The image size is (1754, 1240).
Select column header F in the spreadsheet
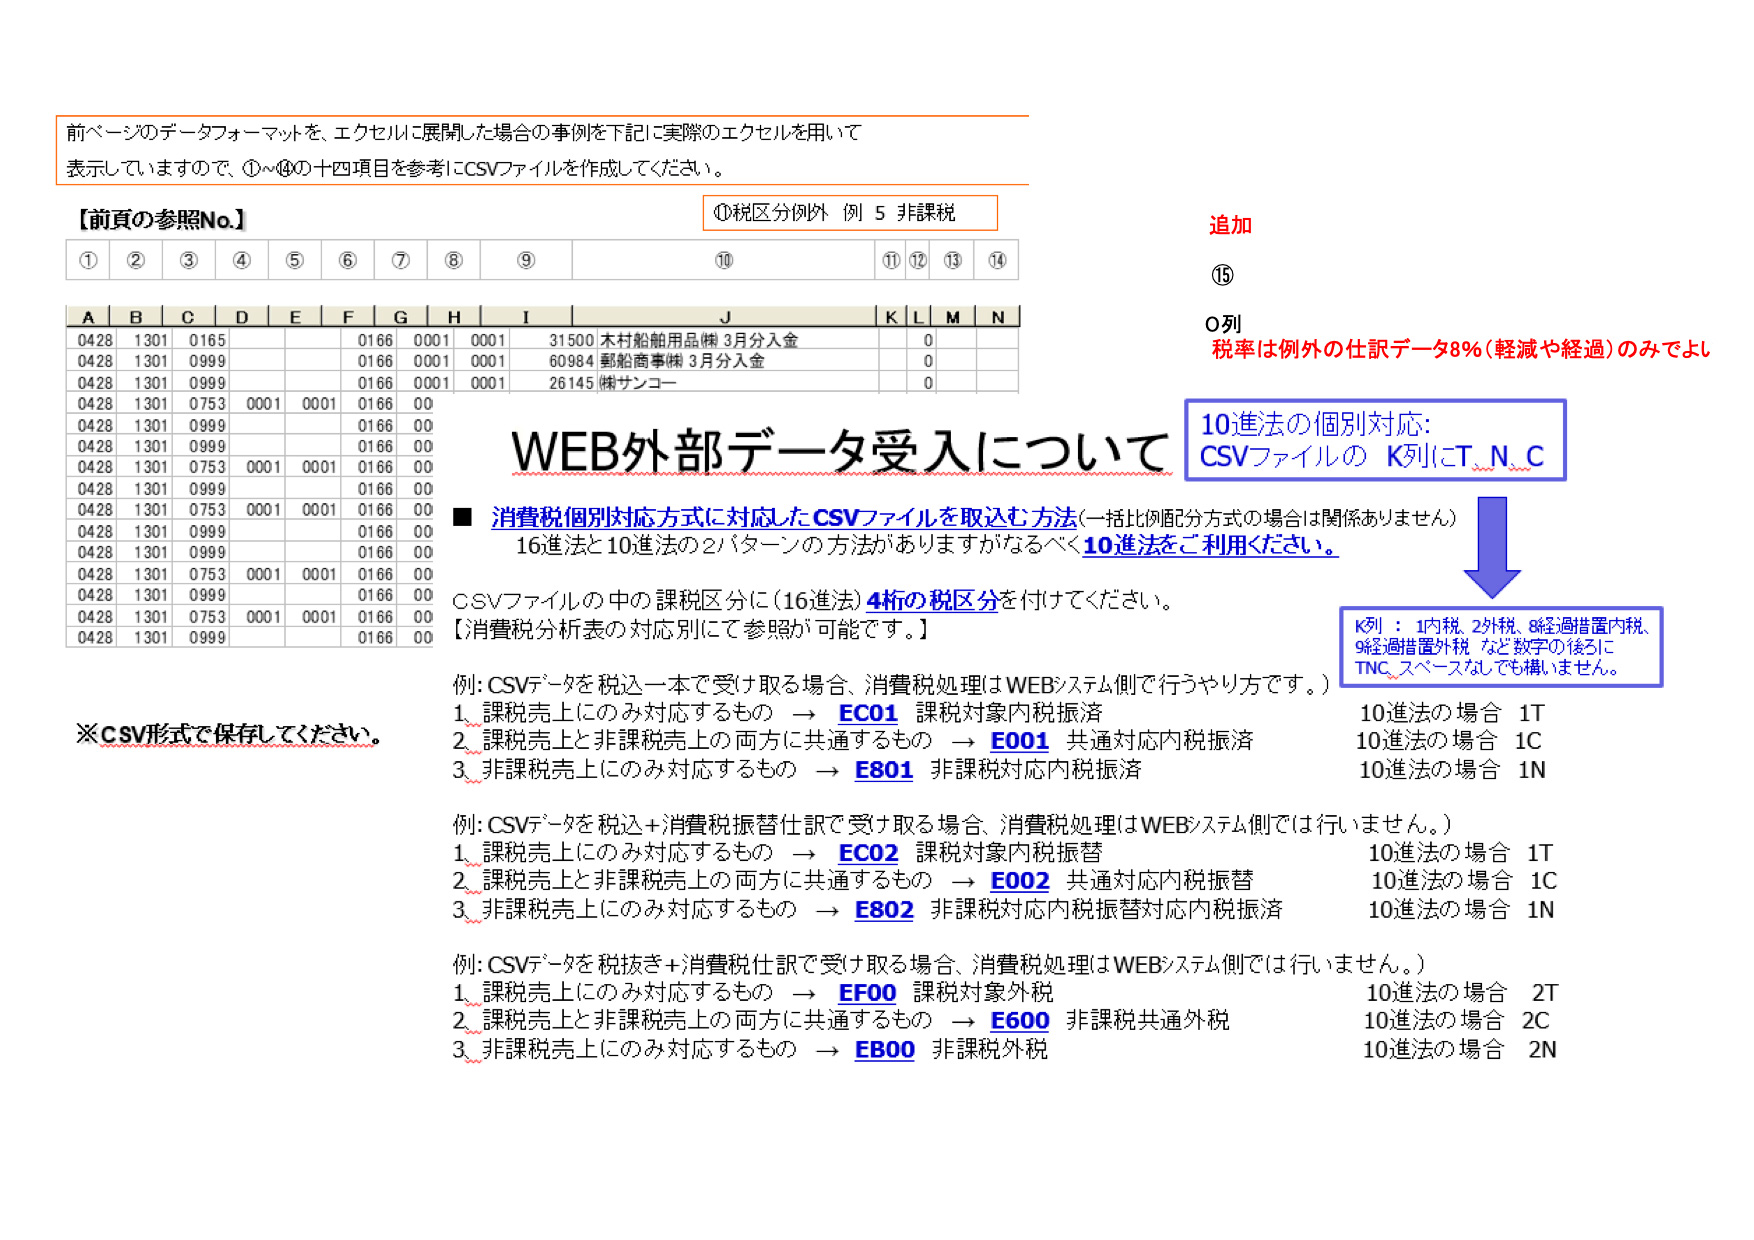tap(348, 317)
